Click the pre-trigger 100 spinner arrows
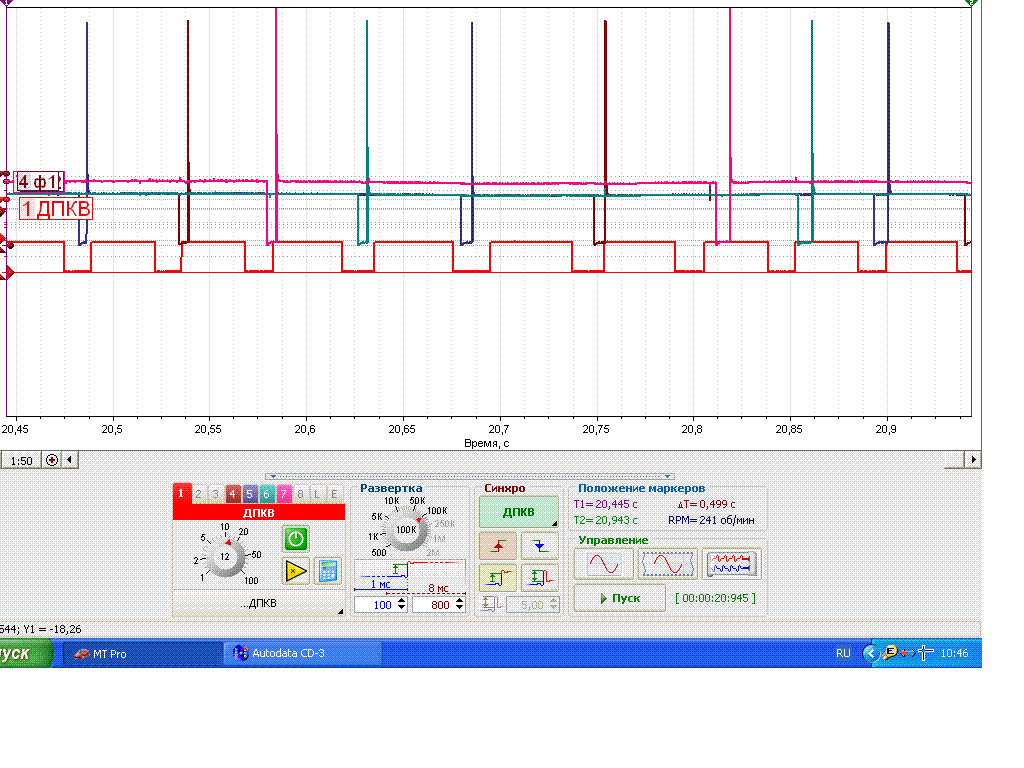Viewport: 1024px width, 768px height. [x=402, y=605]
